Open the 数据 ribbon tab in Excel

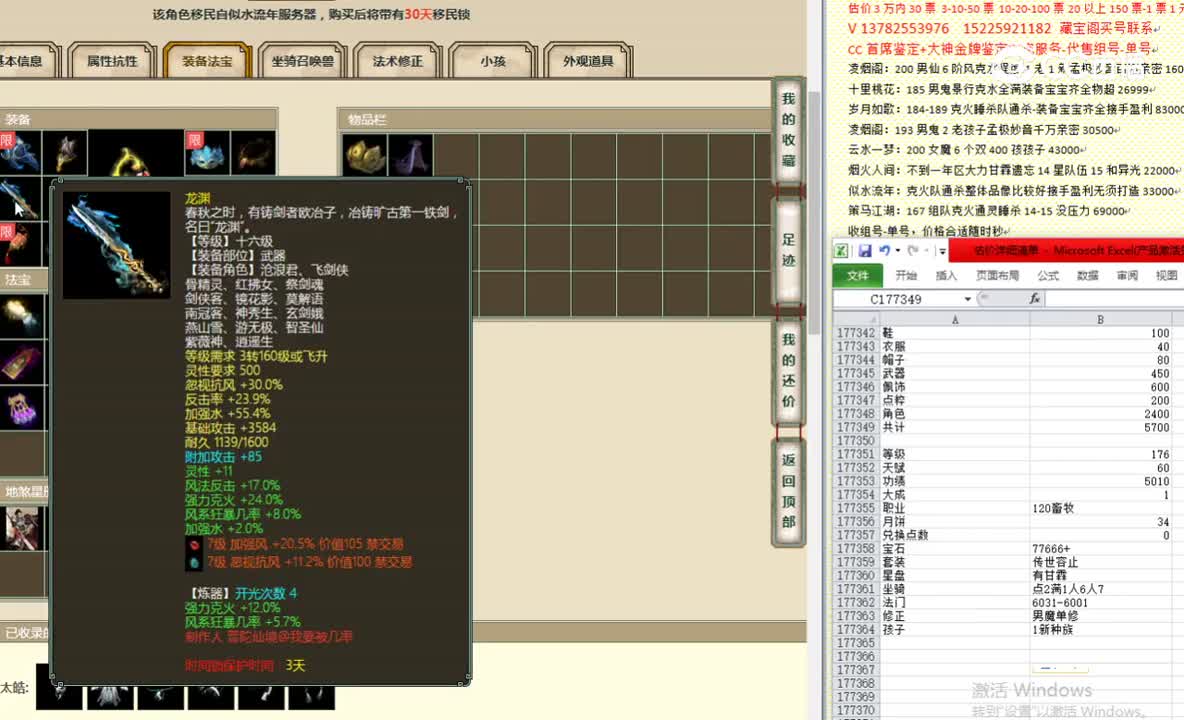[x=1087, y=275]
